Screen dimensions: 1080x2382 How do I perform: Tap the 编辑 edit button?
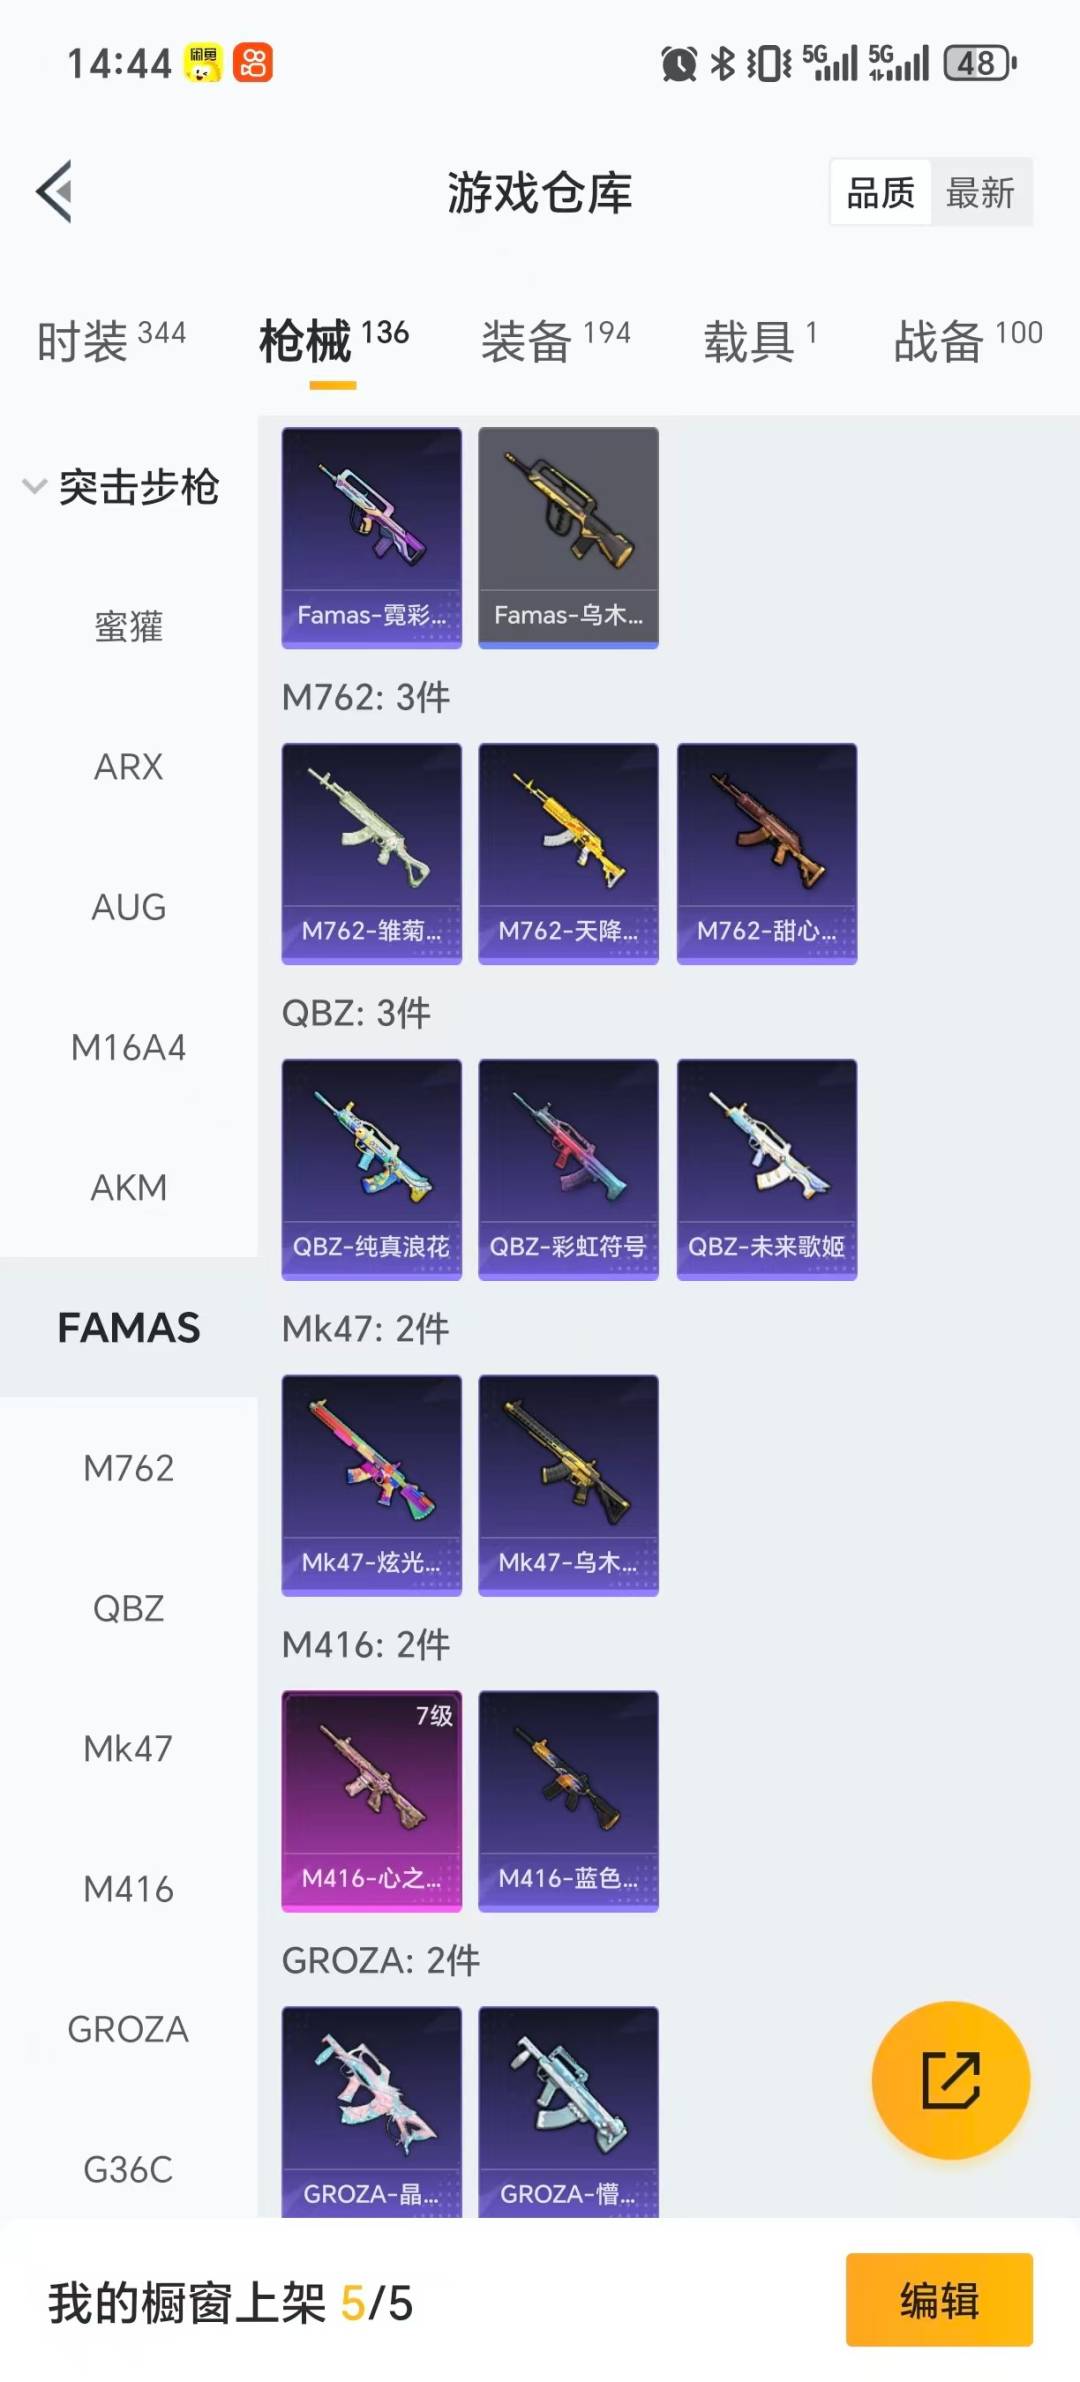tap(939, 2299)
